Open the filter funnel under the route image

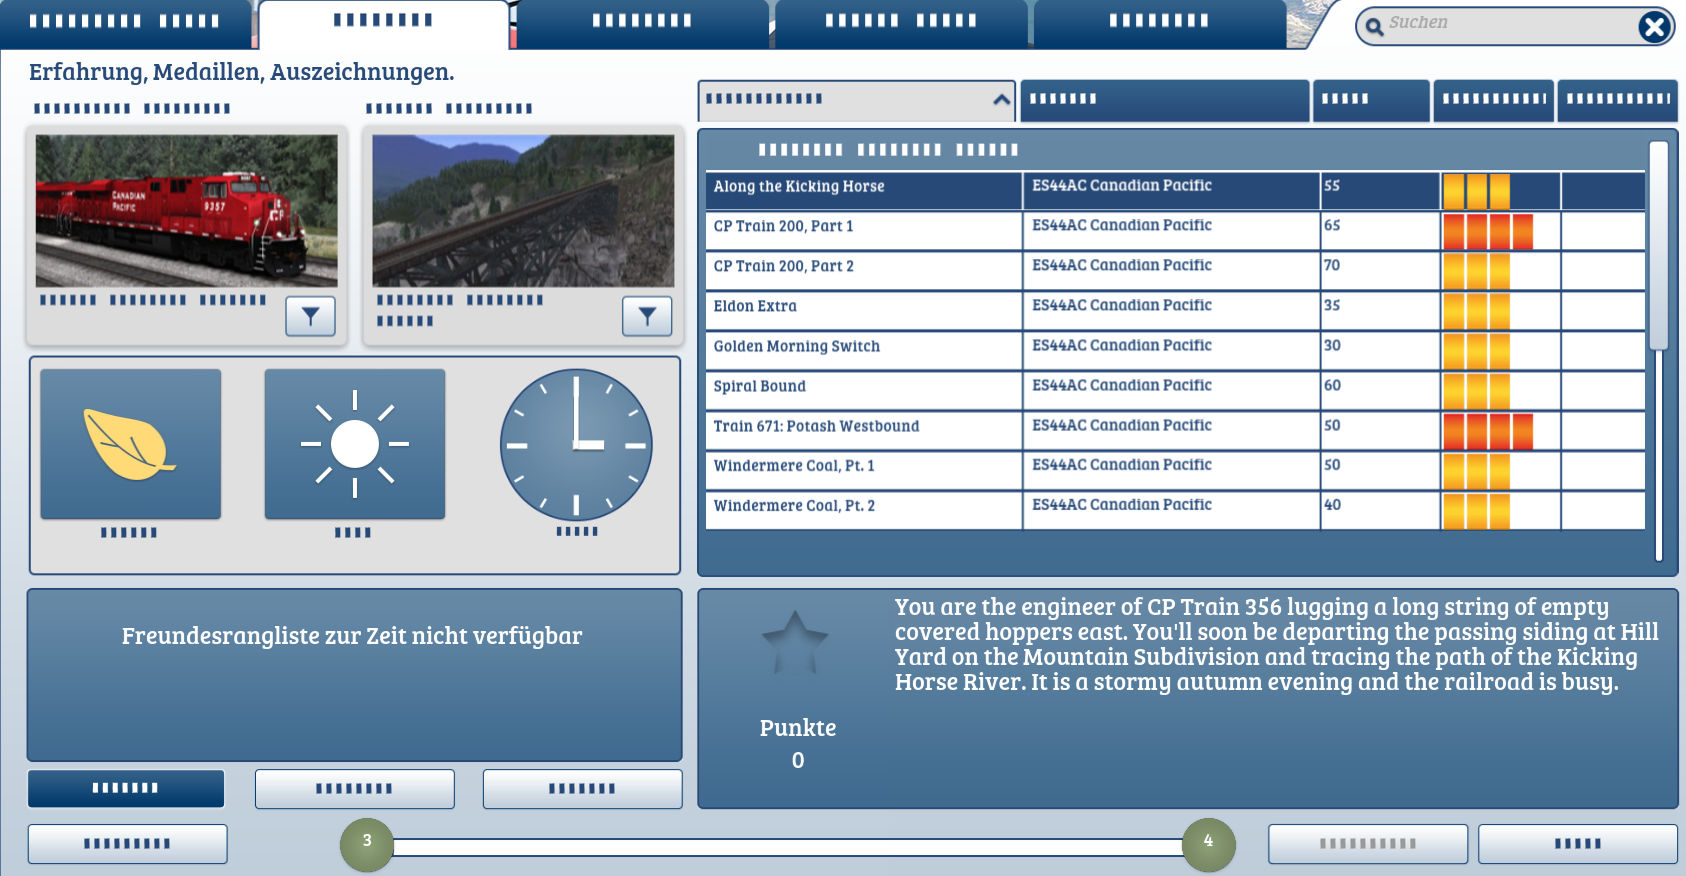pyautogui.click(x=647, y=317)
